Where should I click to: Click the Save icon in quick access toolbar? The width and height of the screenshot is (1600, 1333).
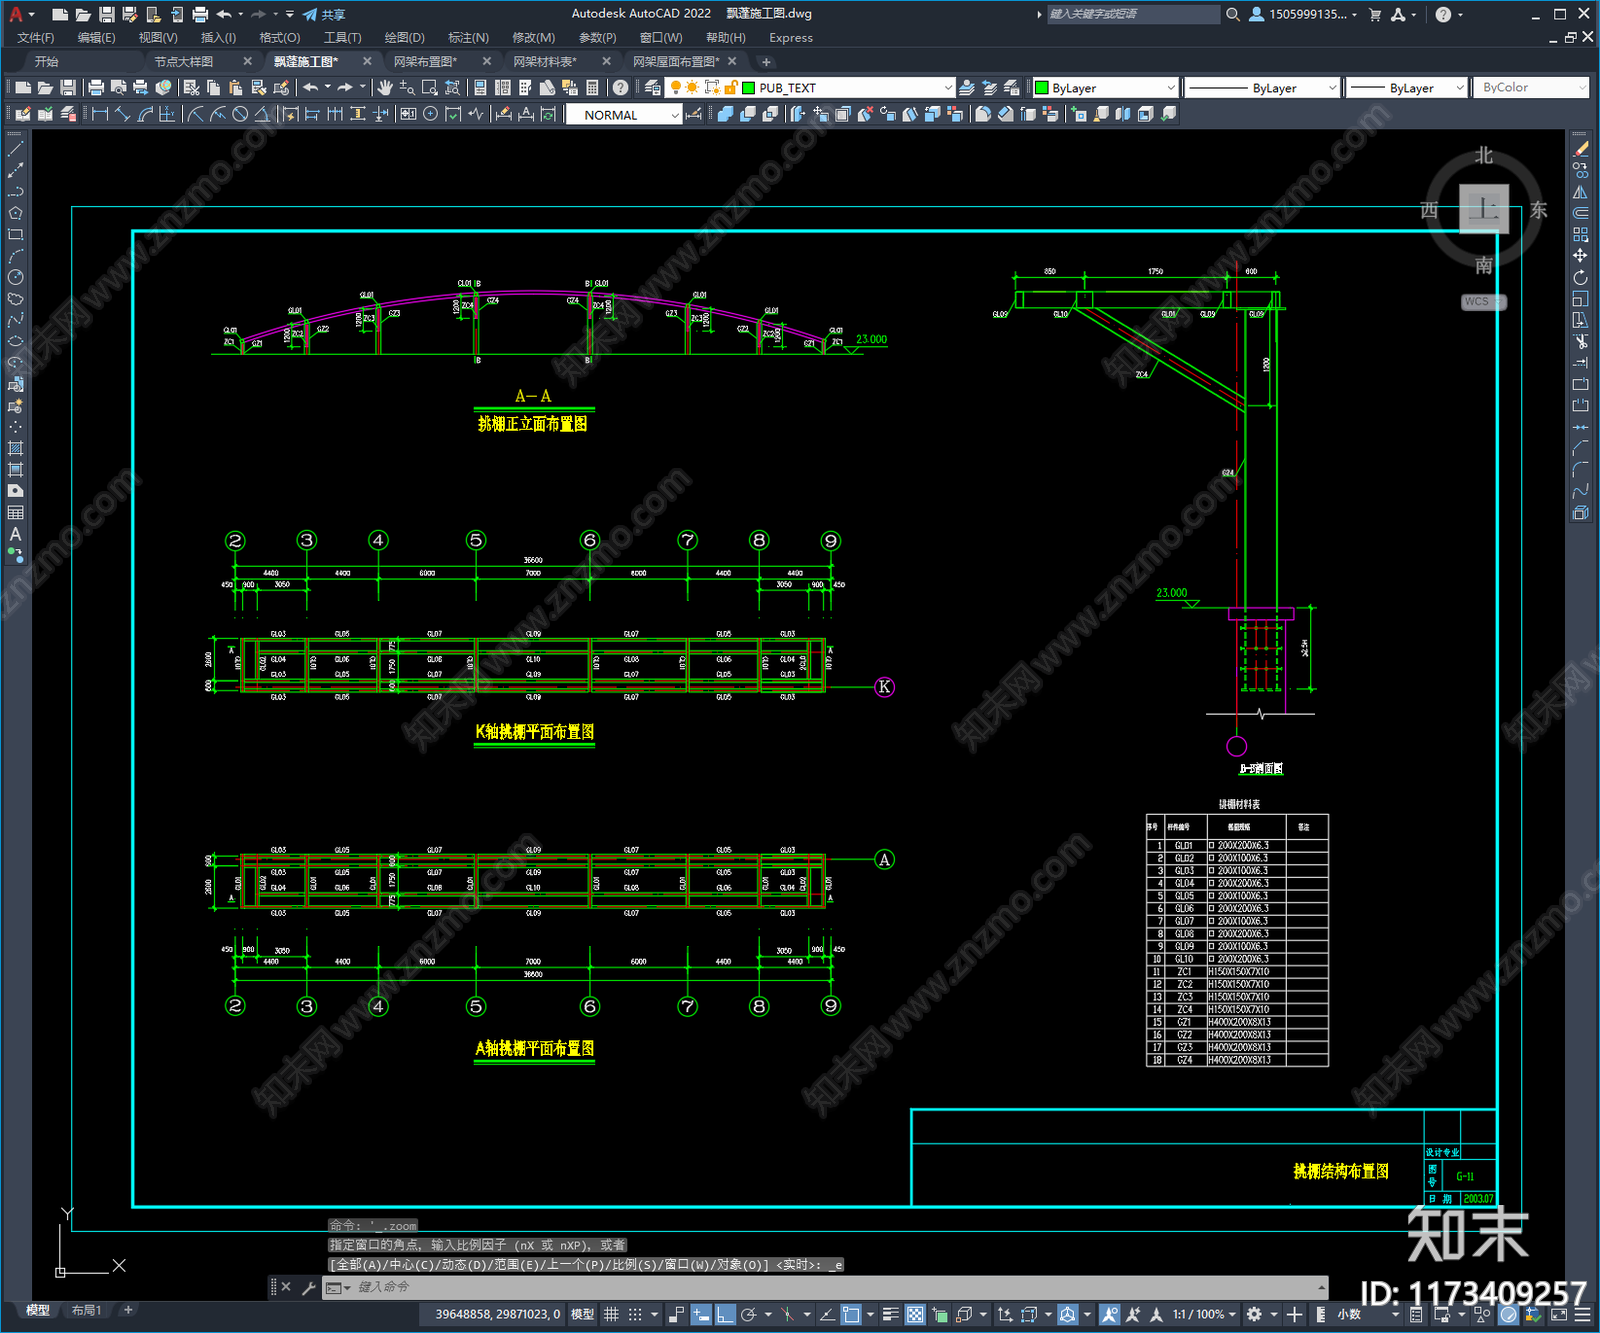point(107,14)
